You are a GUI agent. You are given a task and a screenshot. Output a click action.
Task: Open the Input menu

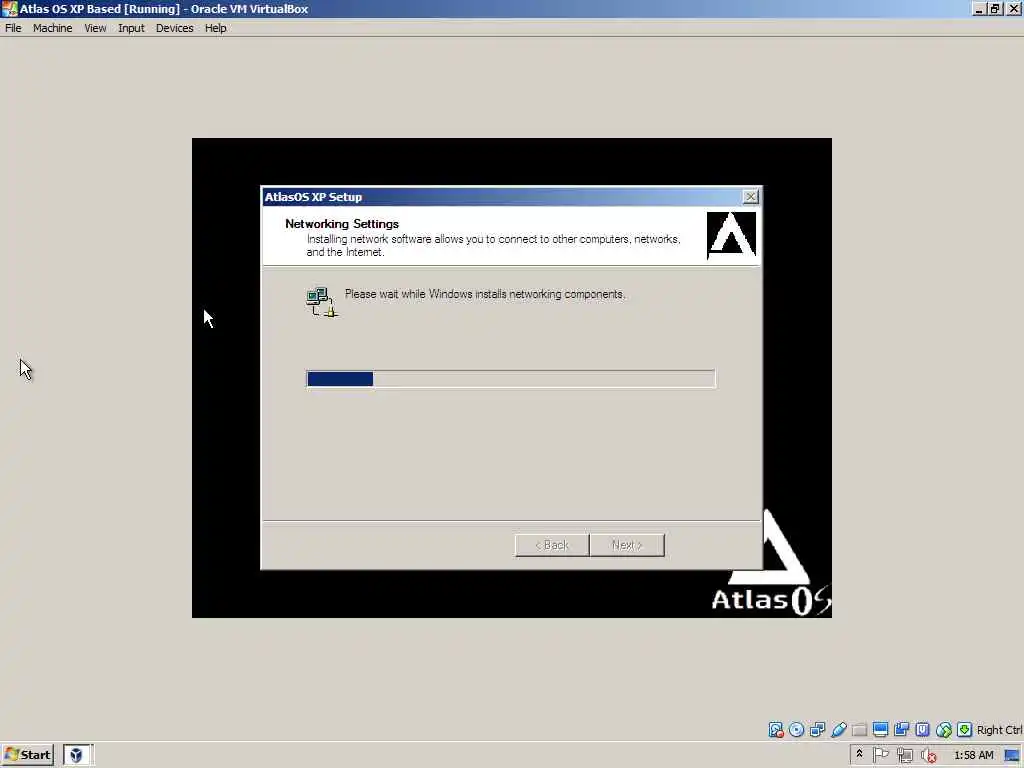tap(131, 28)
